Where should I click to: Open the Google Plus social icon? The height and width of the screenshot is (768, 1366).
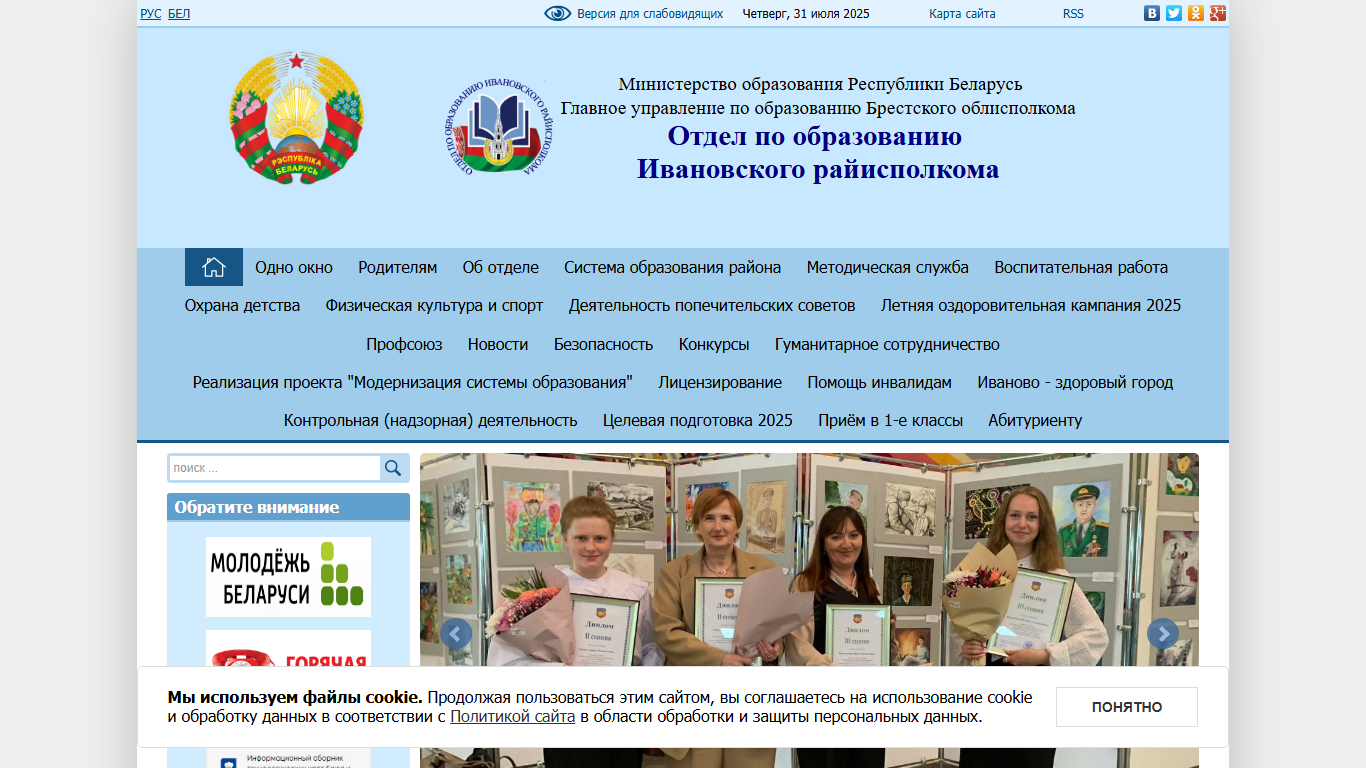click(1218, 13)
